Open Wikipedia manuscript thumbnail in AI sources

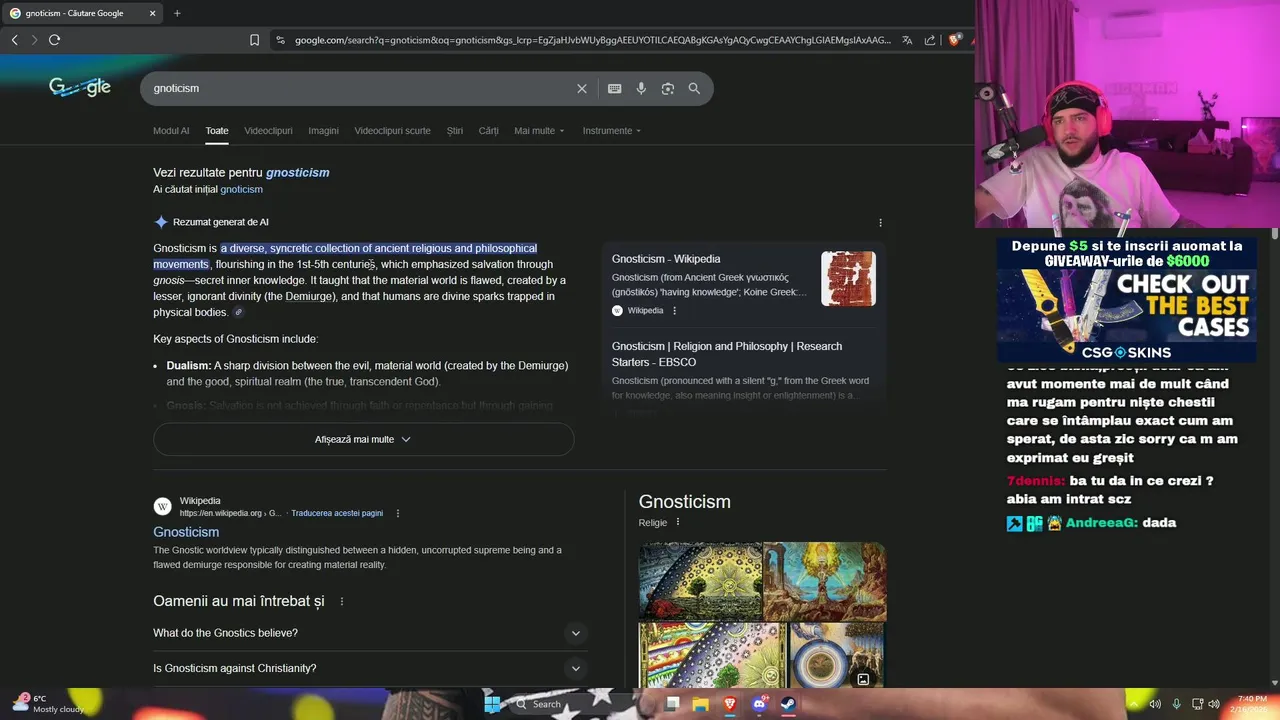coord(848,278)
